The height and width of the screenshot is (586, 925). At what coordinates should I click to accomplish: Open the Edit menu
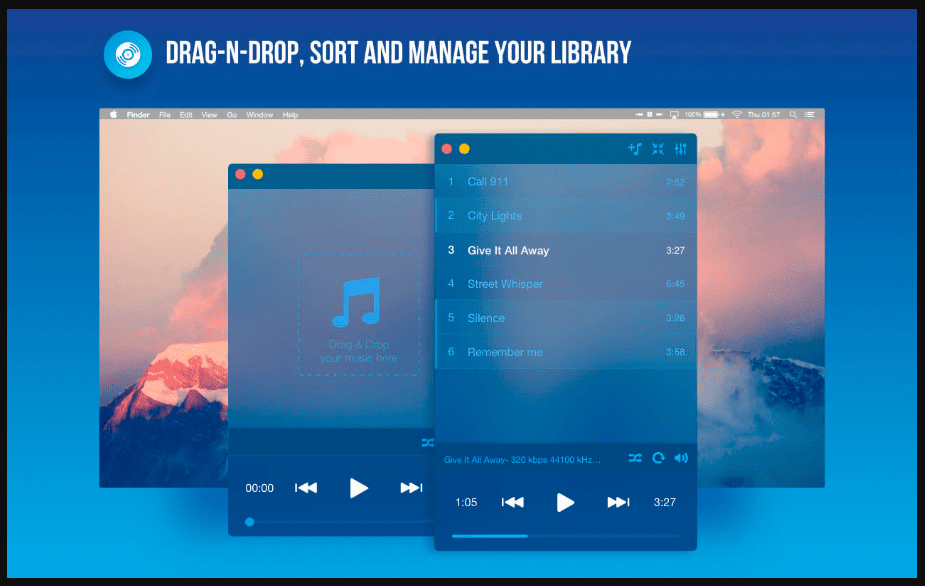(x=186, y=114)
